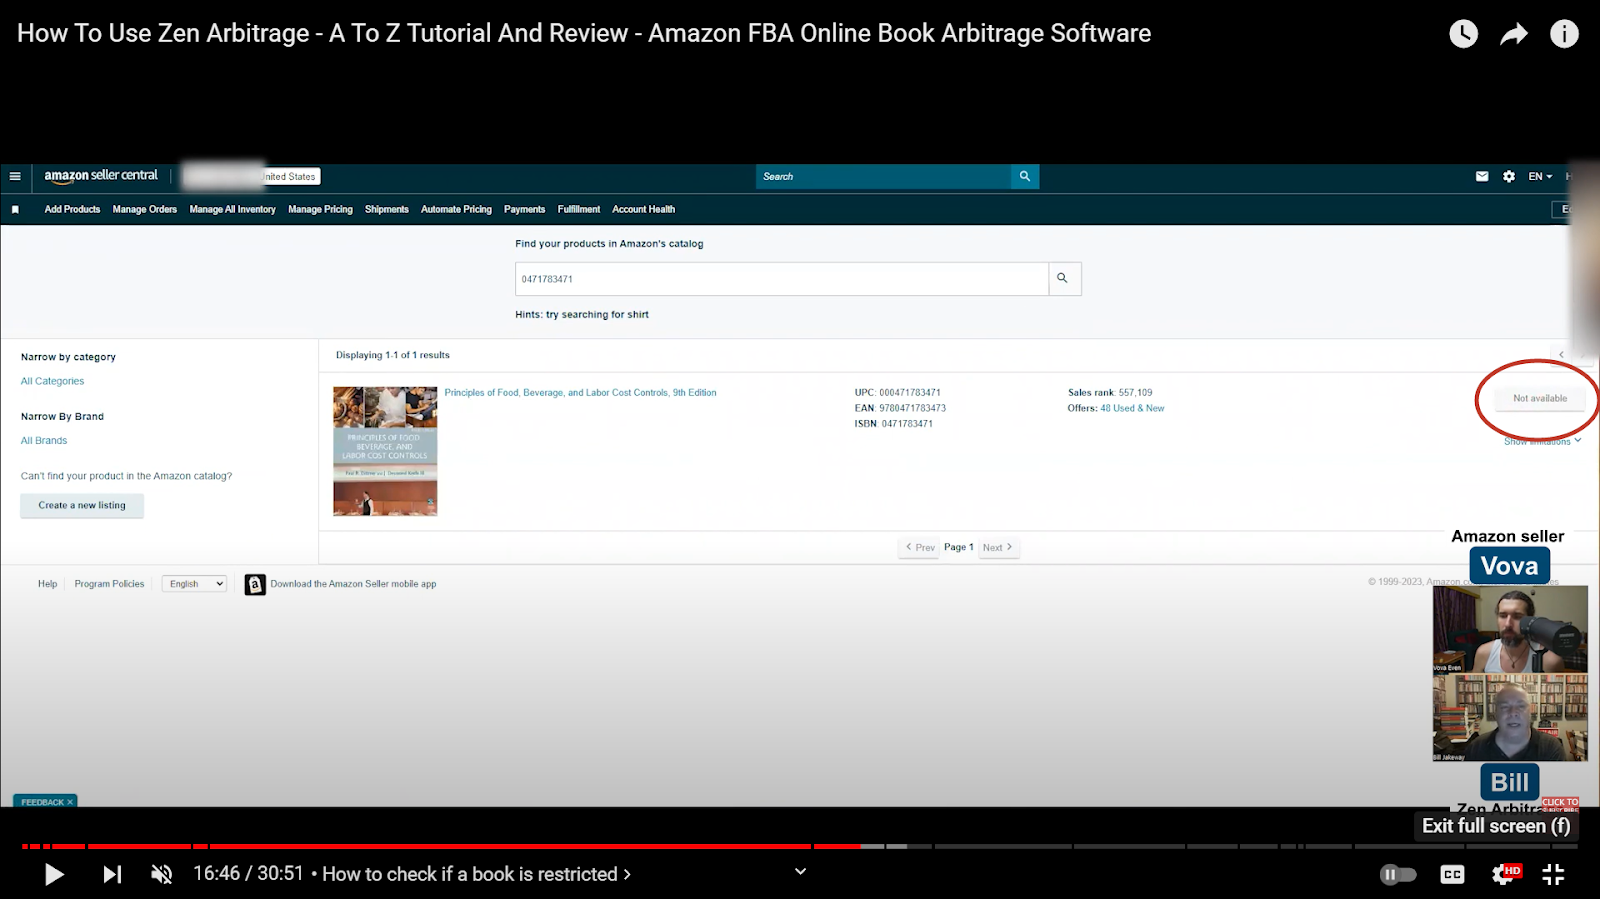Screen dimensions: 1600x899
Task: Click the catalog search input with 0471783471
Action: pyautogui.click(x=782, y=279)
